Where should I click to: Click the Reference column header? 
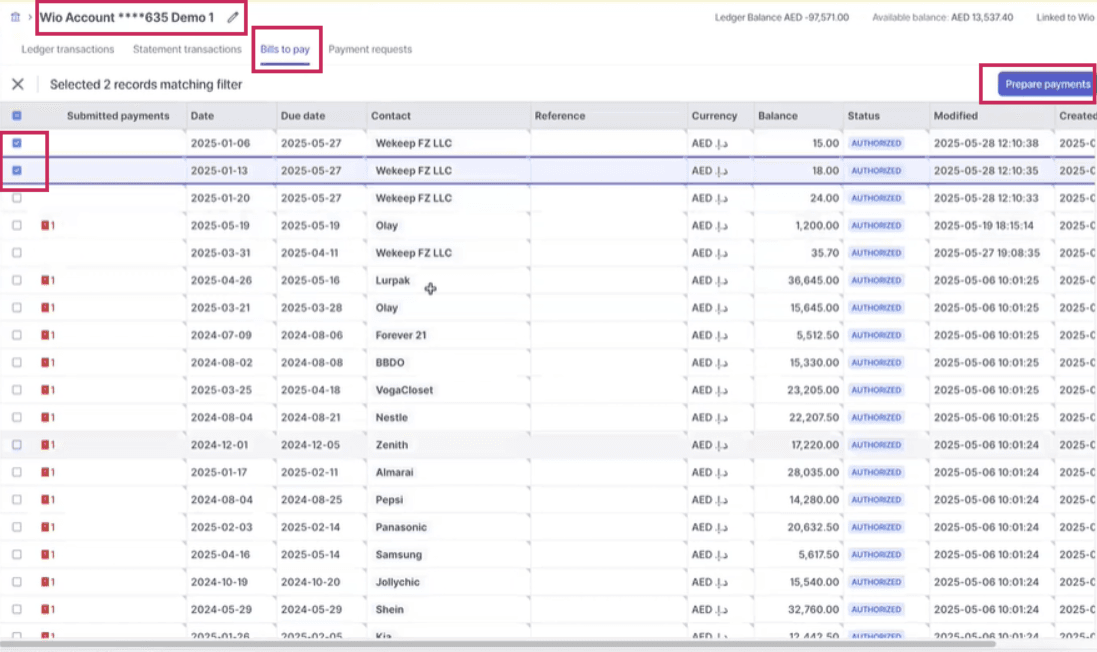[x=560, y=115]
